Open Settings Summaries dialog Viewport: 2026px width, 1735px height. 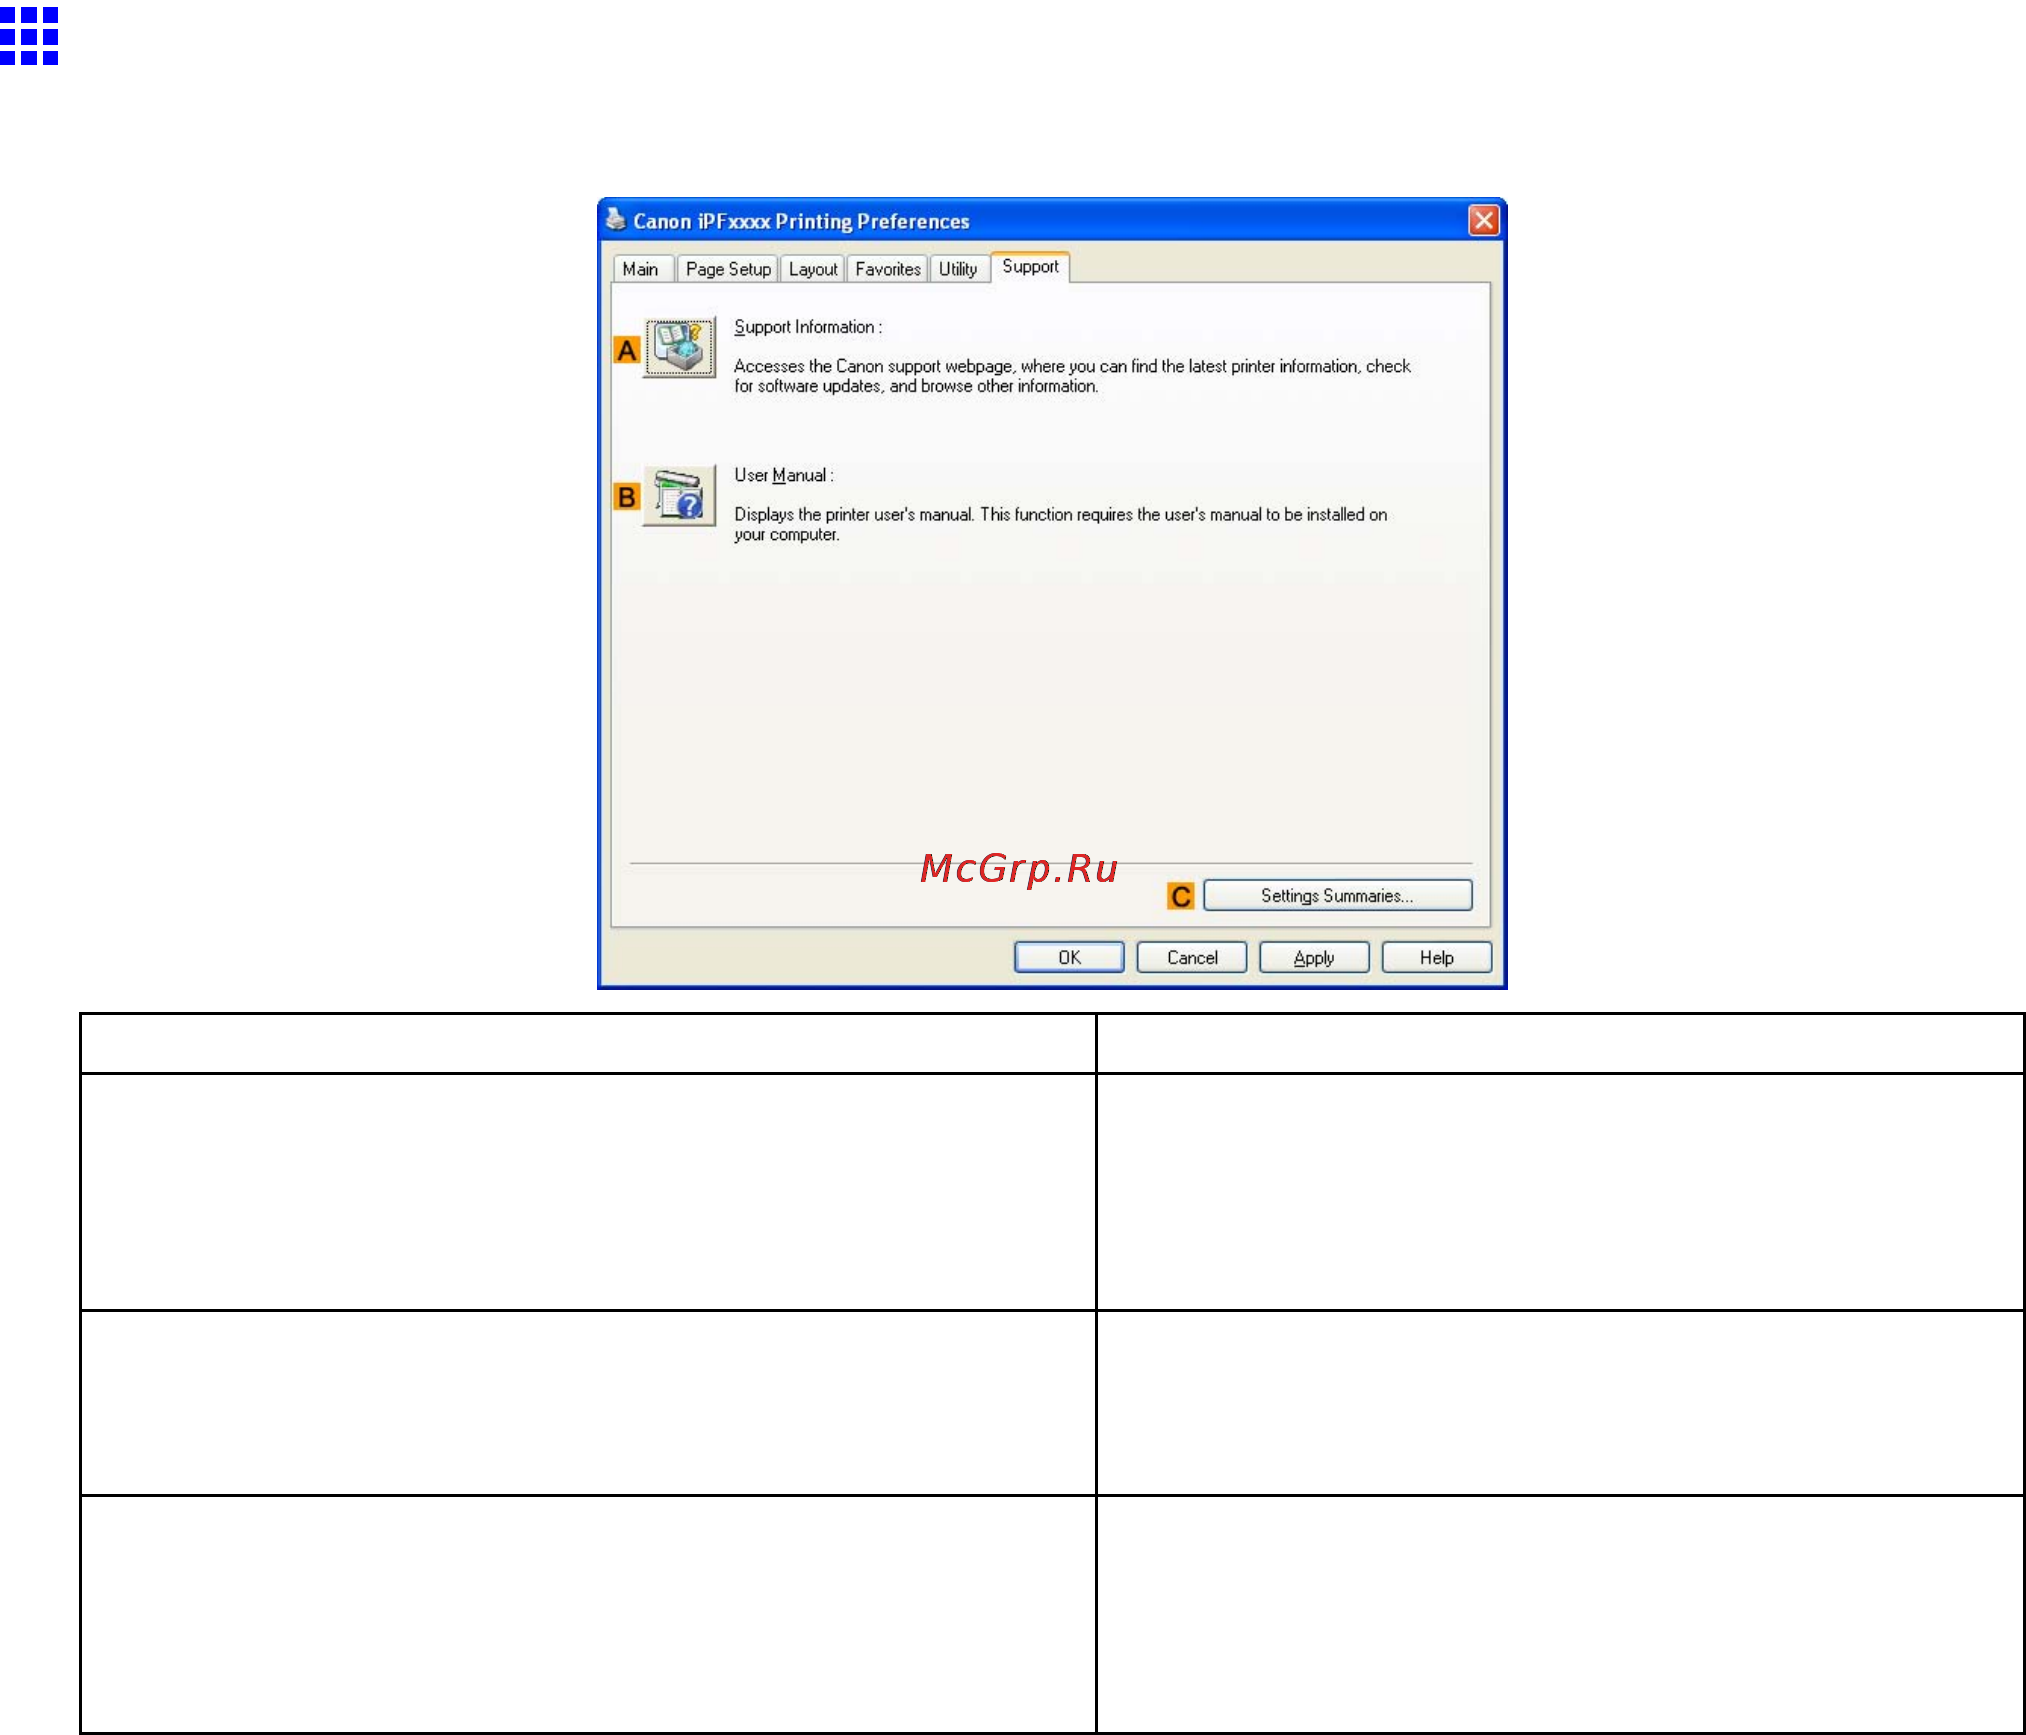click(x=1337, y=896)
